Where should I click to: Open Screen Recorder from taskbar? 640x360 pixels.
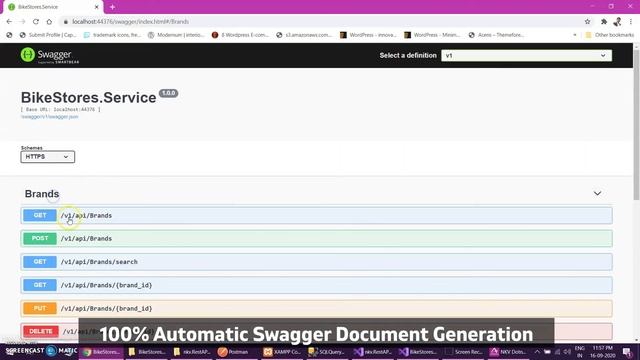tap(463, 352)
